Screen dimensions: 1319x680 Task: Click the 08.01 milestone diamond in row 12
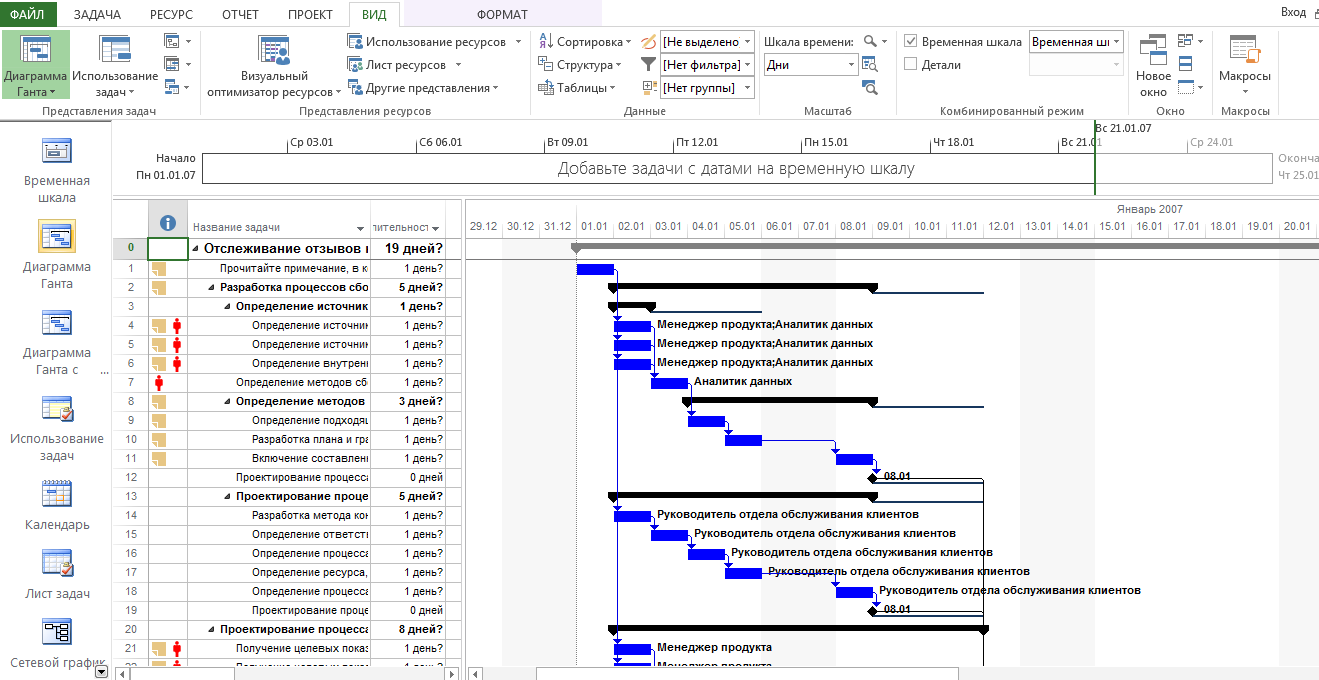(873, 477)
